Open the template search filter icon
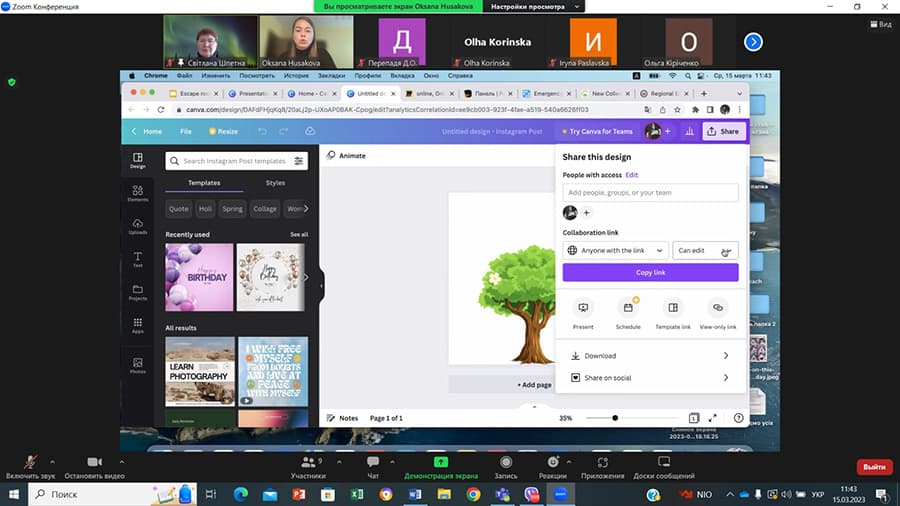The image size is (900, 506). 298,161
